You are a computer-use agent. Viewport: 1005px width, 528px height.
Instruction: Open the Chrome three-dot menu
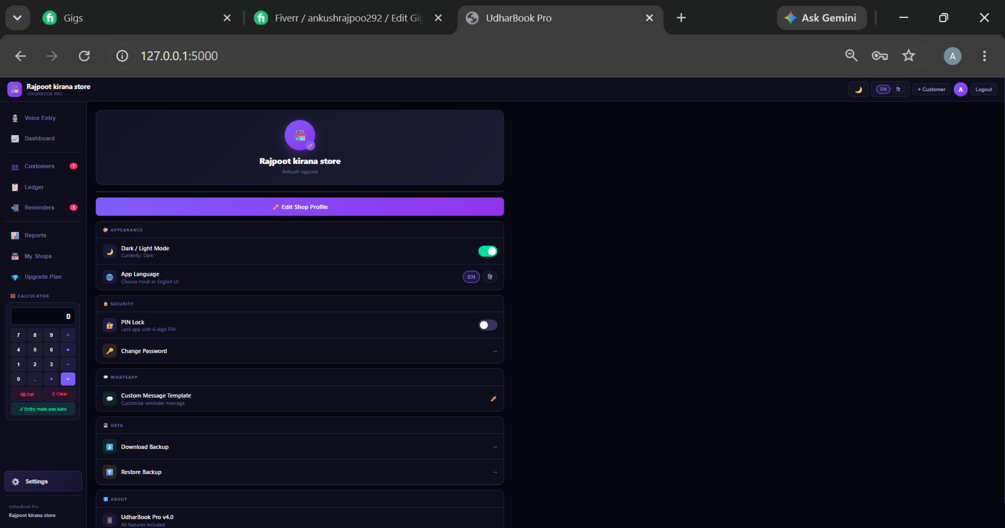point(984,56)
